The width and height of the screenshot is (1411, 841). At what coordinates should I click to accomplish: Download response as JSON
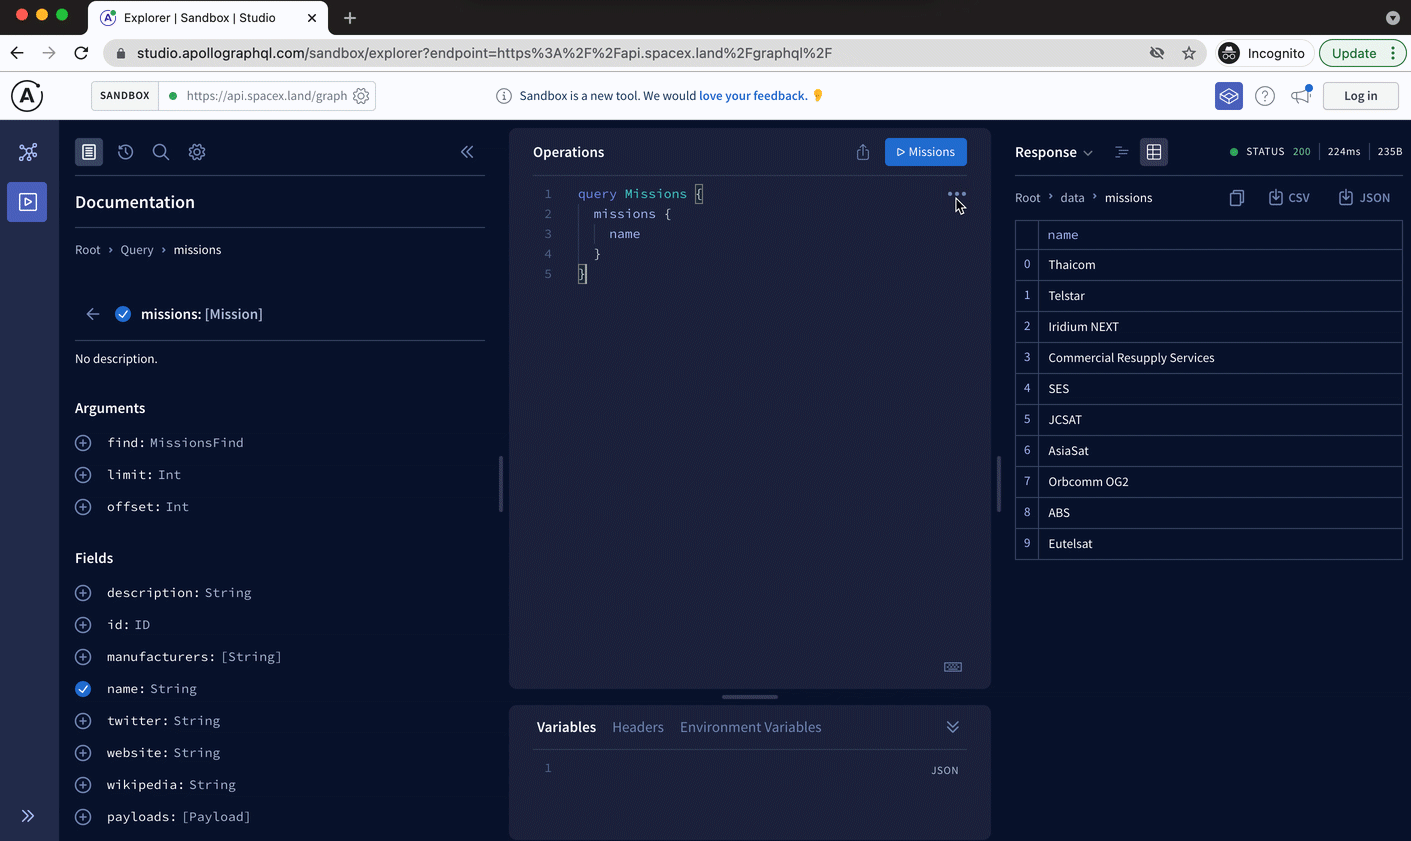click(x=1364, y=198)
